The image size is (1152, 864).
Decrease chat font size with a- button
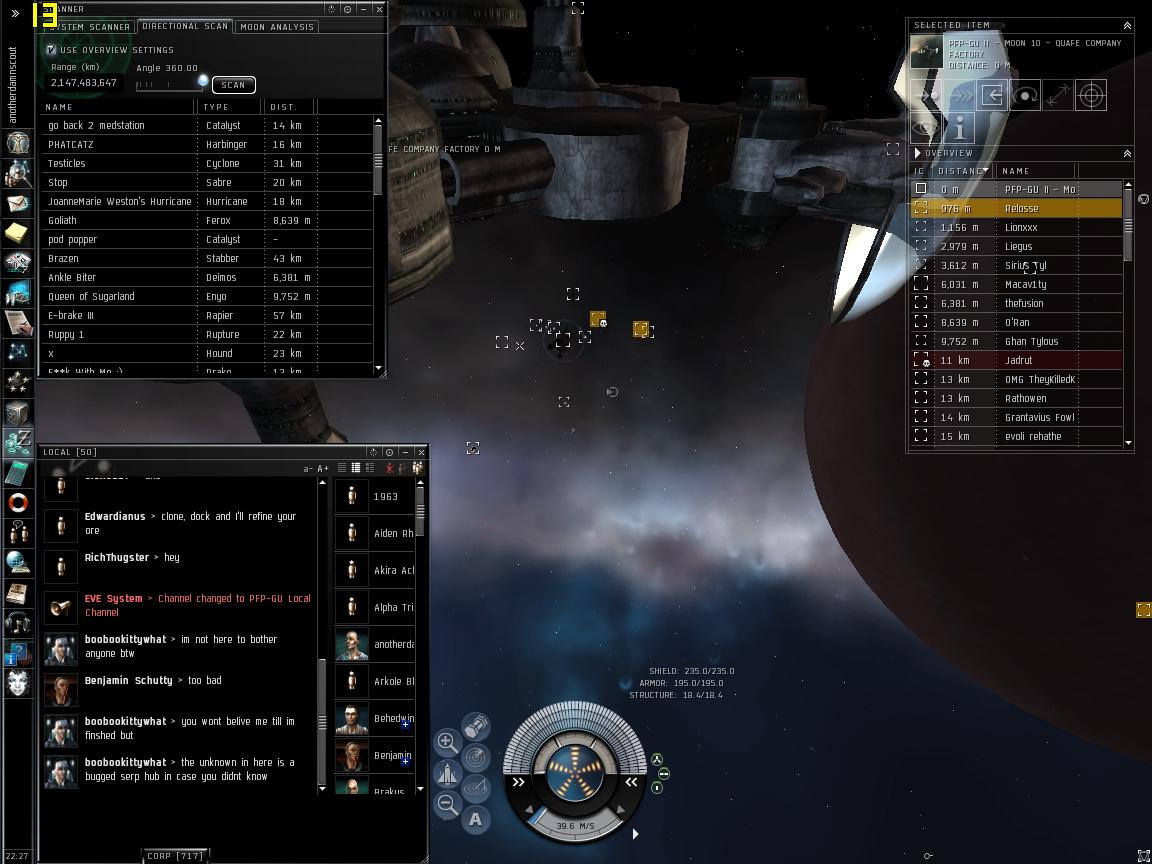pos(308,469)
